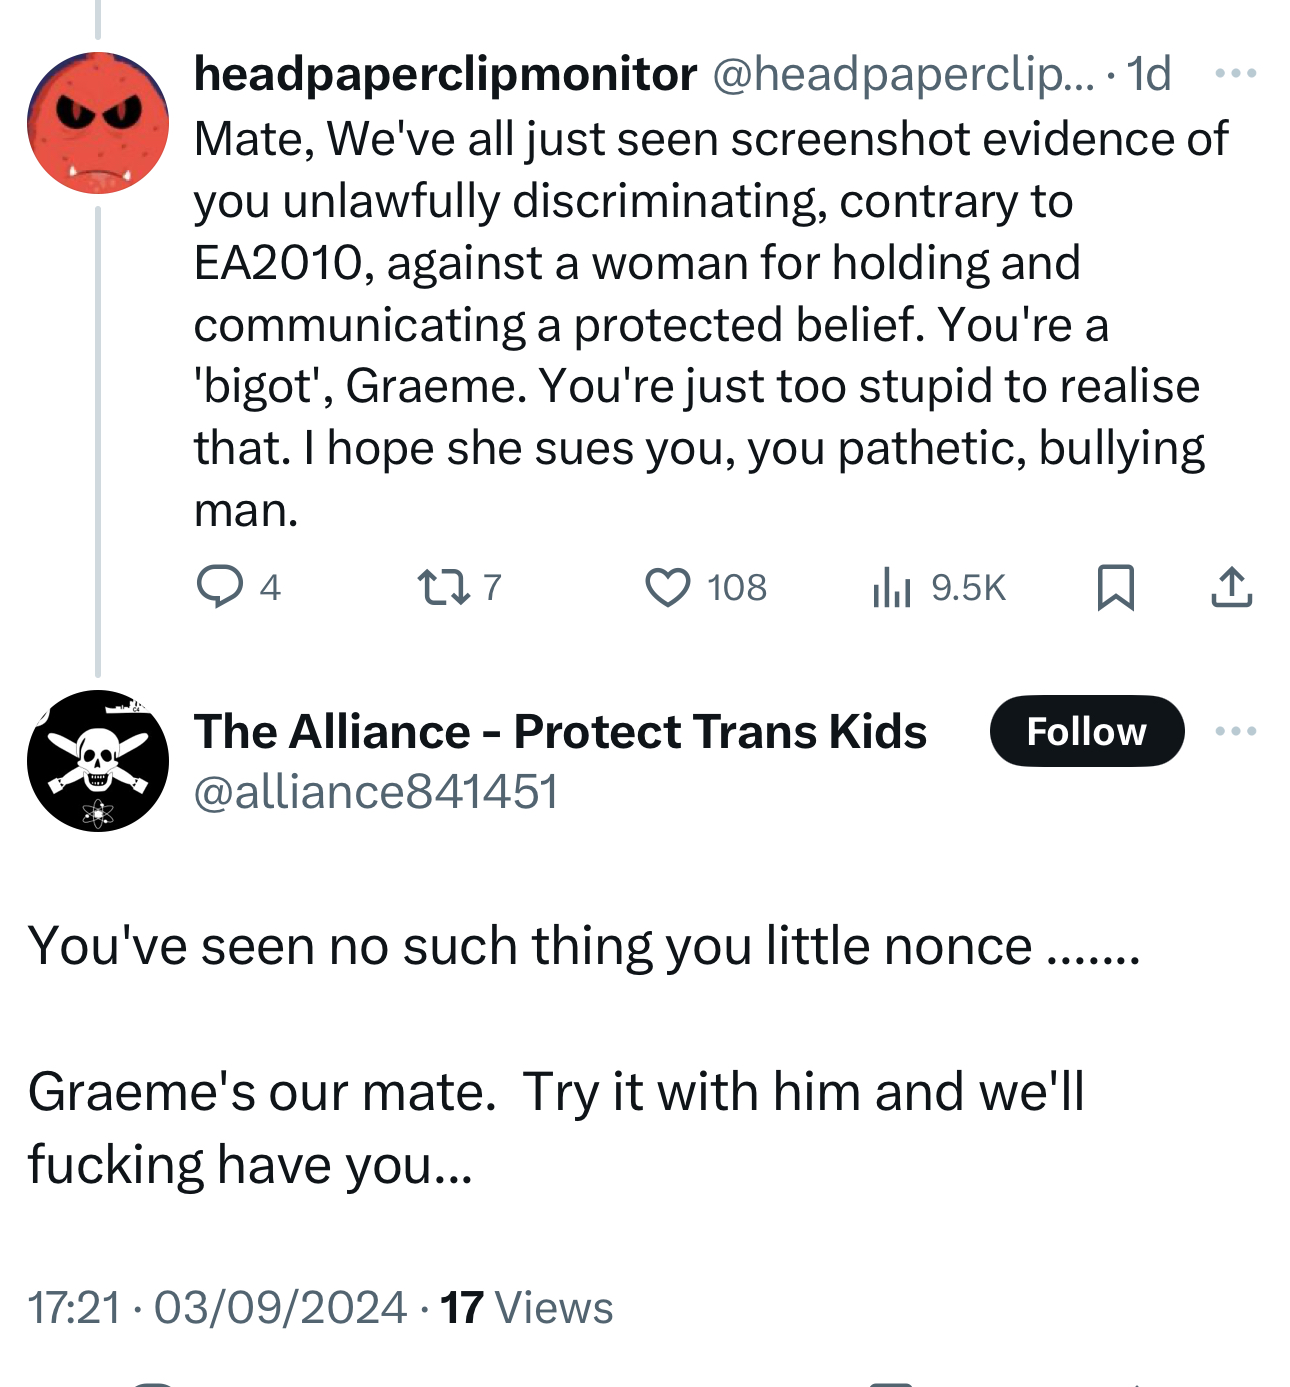Visit headpaperclipmonitor's profile via display name

[x=445, y=74]
